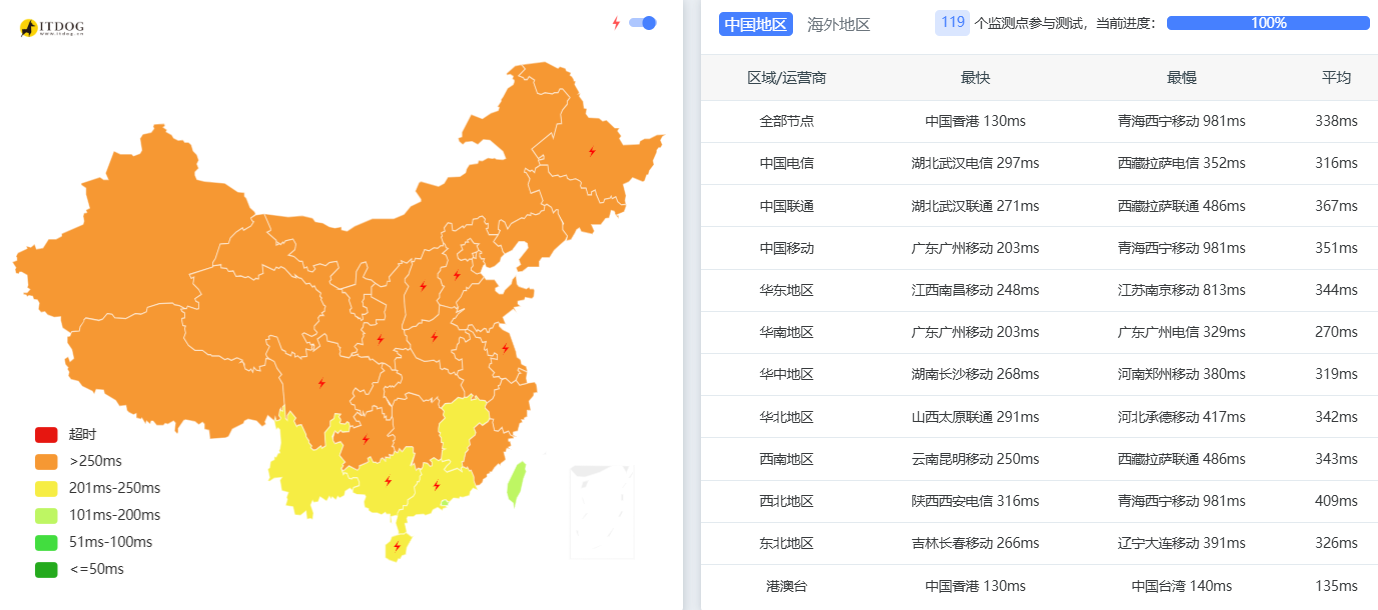This screenshot has width=1378, height=610.
Task: Click lightning marker on Guangdong province
Action: pos(436,486)
